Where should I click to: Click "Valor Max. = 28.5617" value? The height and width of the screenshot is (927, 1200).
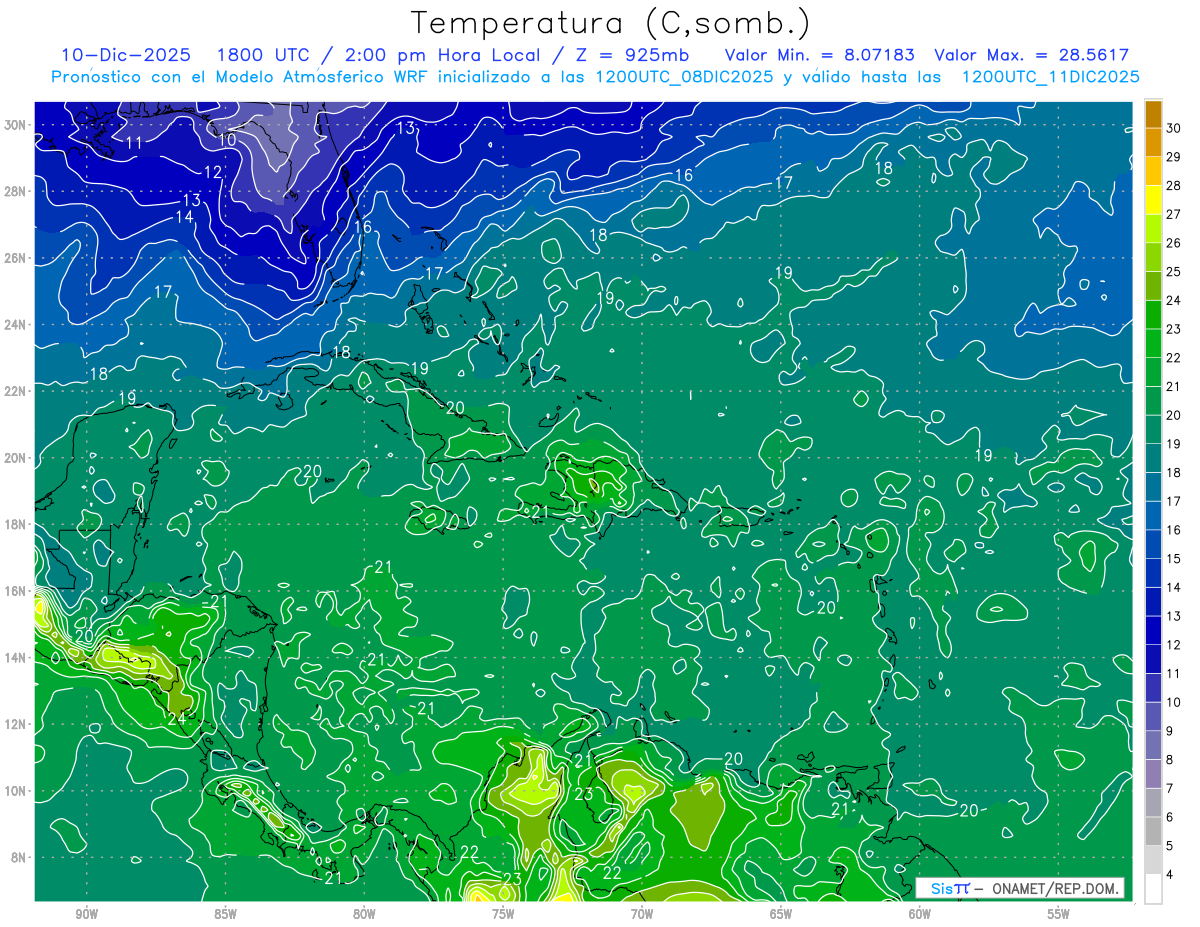pos(1031,55)
